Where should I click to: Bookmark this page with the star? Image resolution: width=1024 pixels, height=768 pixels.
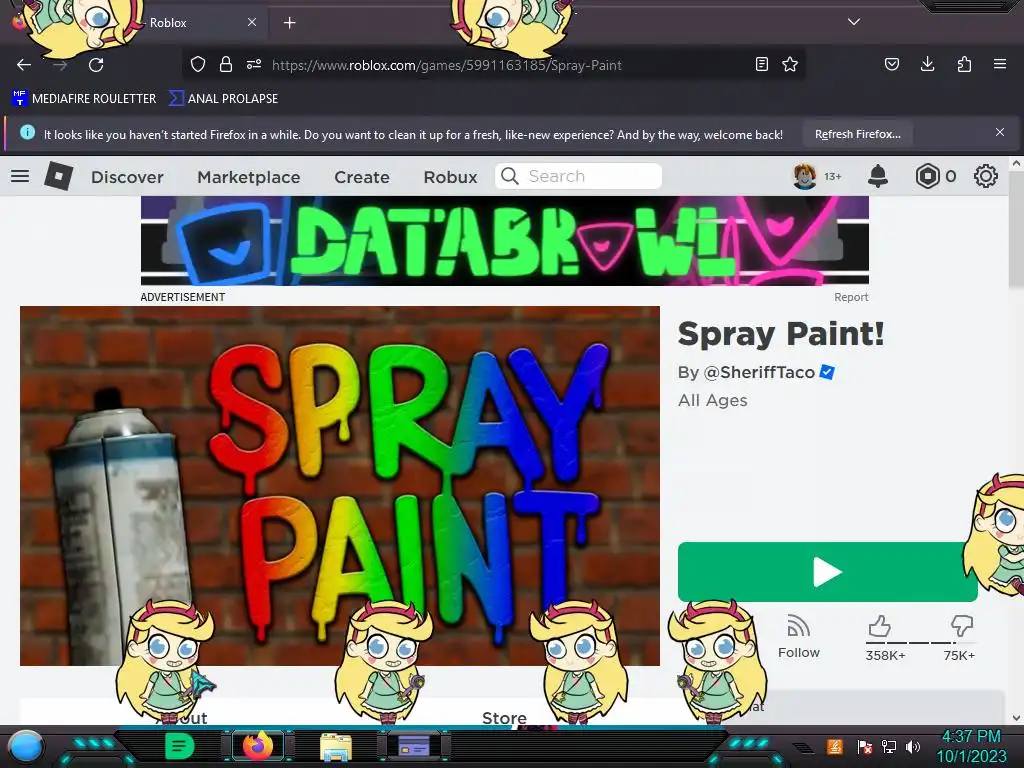pos(790,64)
